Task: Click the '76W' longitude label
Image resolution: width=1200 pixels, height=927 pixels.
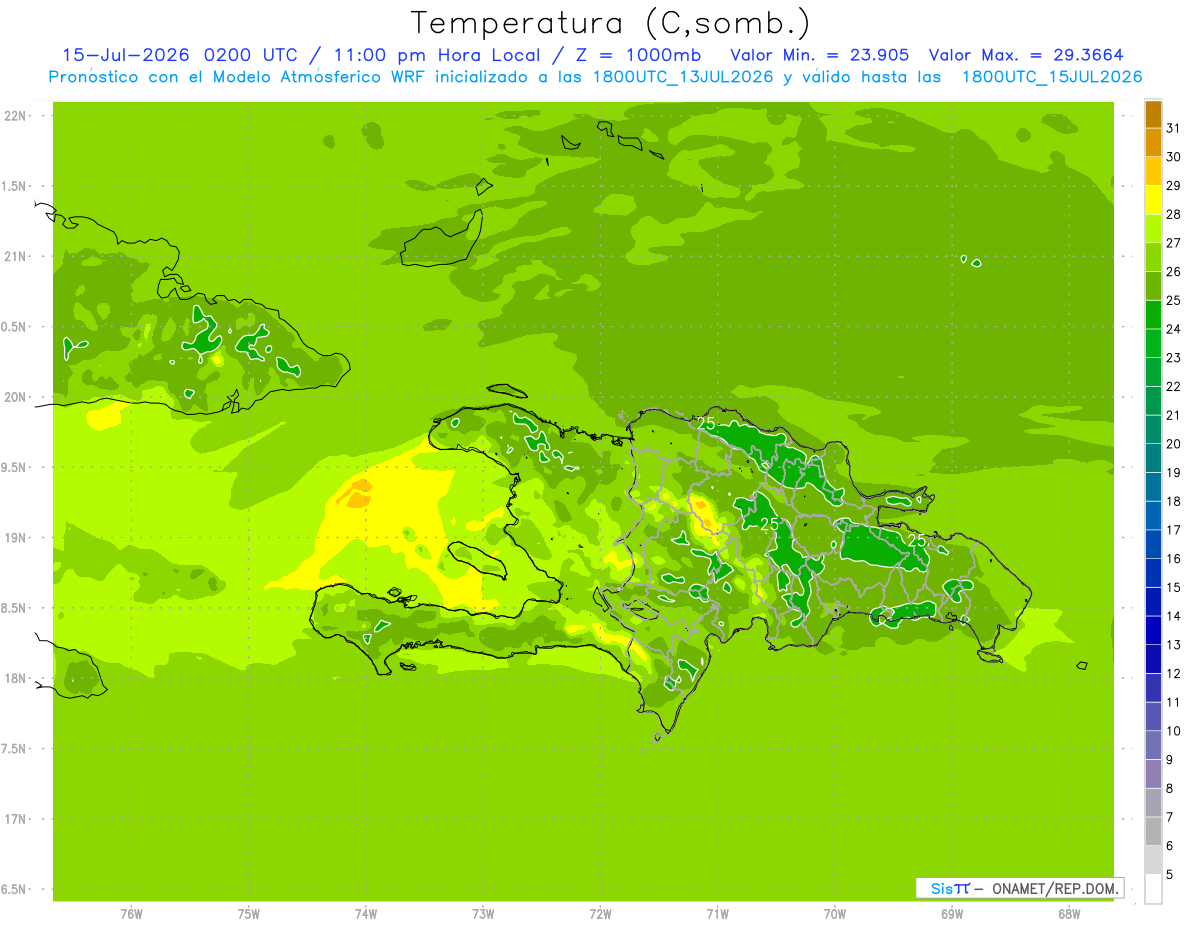Action: (131, 914)
